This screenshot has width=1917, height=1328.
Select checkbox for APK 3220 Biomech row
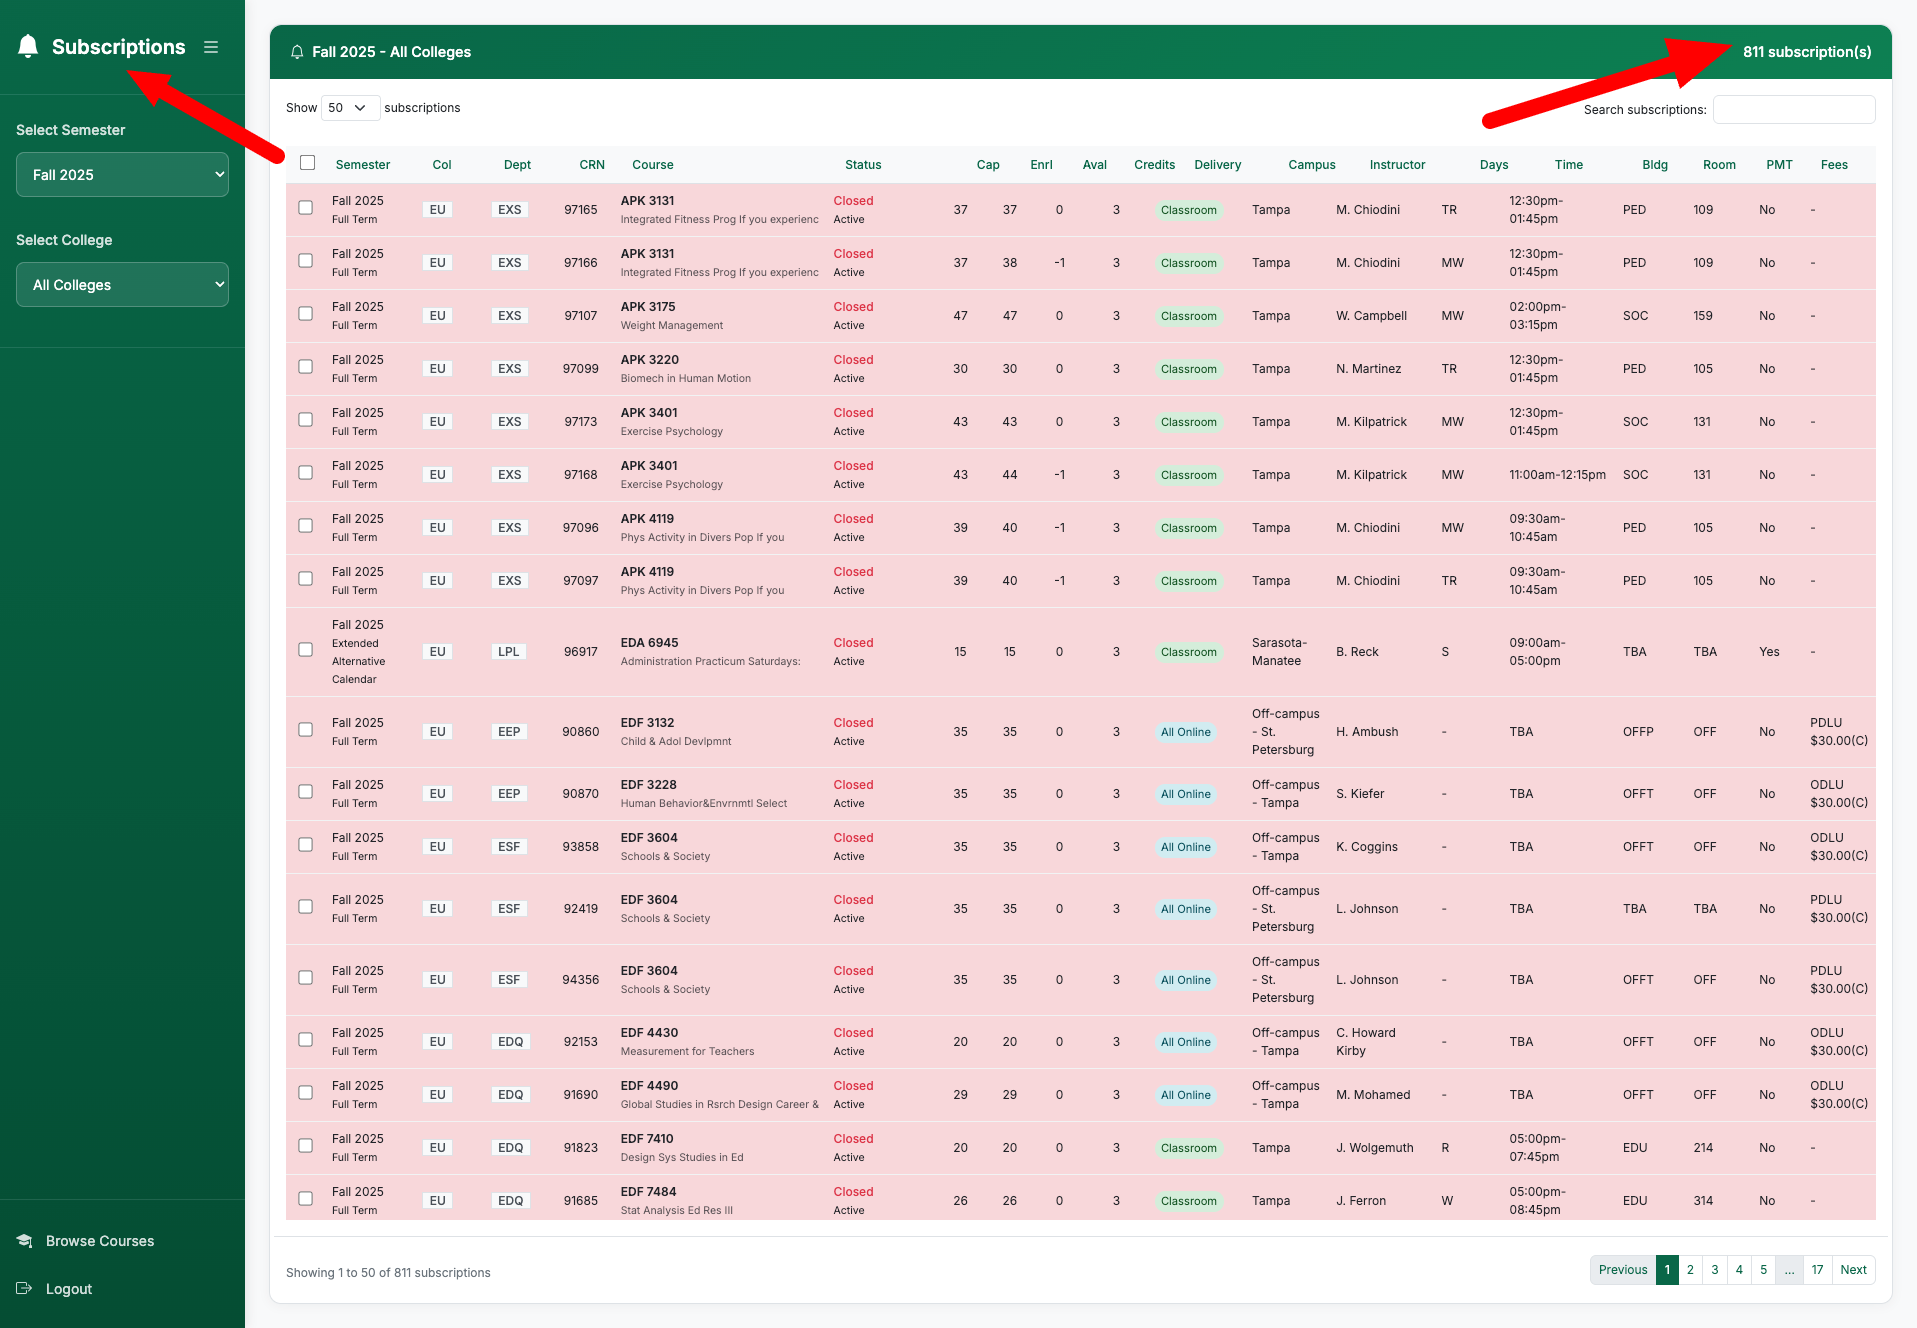point(306,367)
